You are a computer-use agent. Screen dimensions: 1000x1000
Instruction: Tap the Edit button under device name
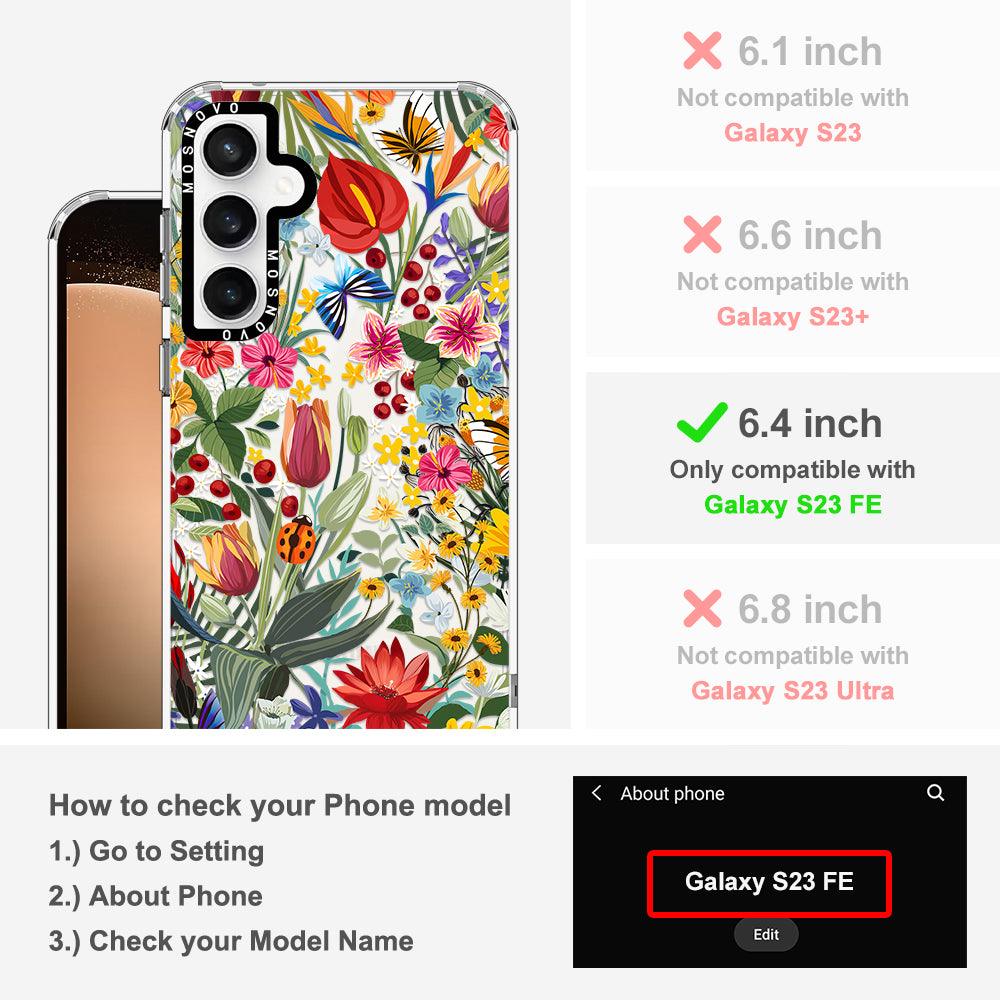766,934
